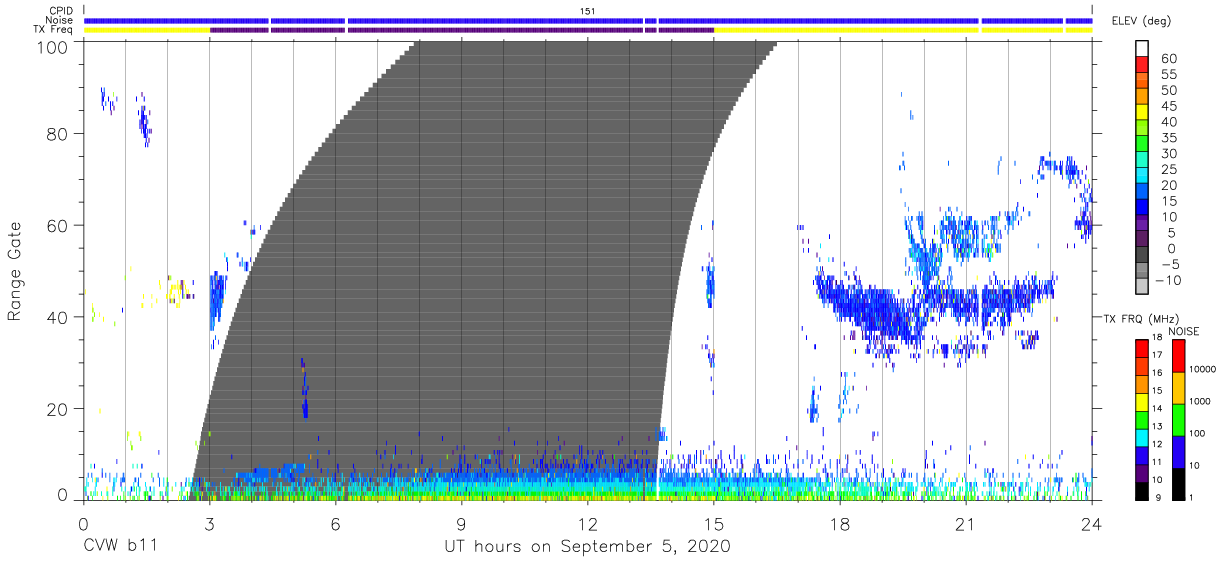Viewport: 1228px width, 567px height.
Task: Click NOISE legend value 10000
Action: click(x=1203, y=369)
